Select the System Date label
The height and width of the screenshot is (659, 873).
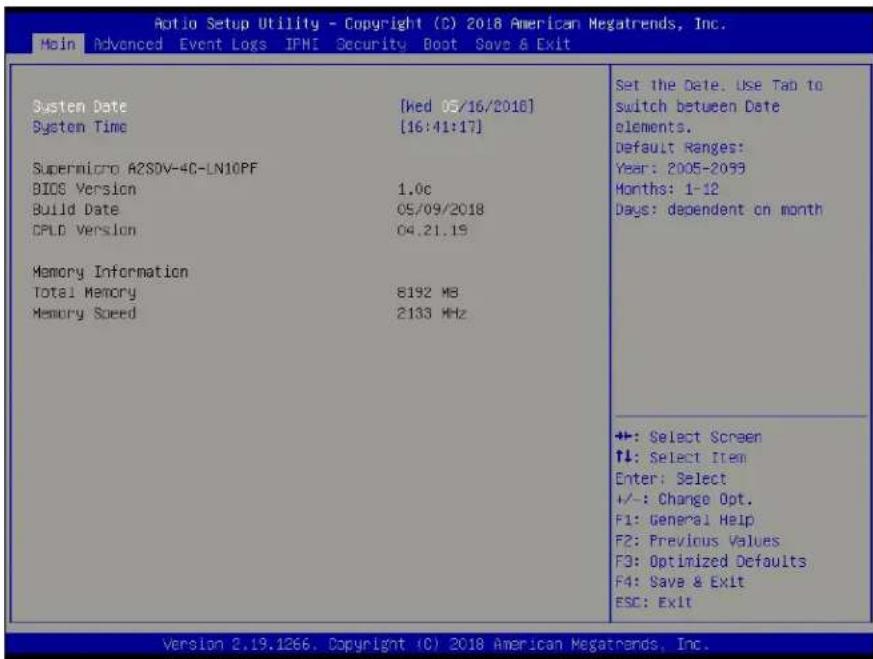(x=80, y=106)
